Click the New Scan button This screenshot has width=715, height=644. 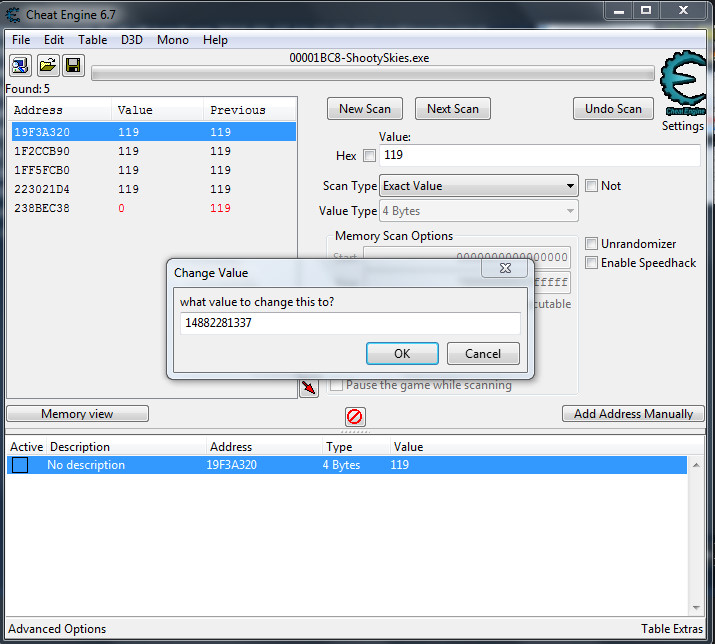coord(365,109)
